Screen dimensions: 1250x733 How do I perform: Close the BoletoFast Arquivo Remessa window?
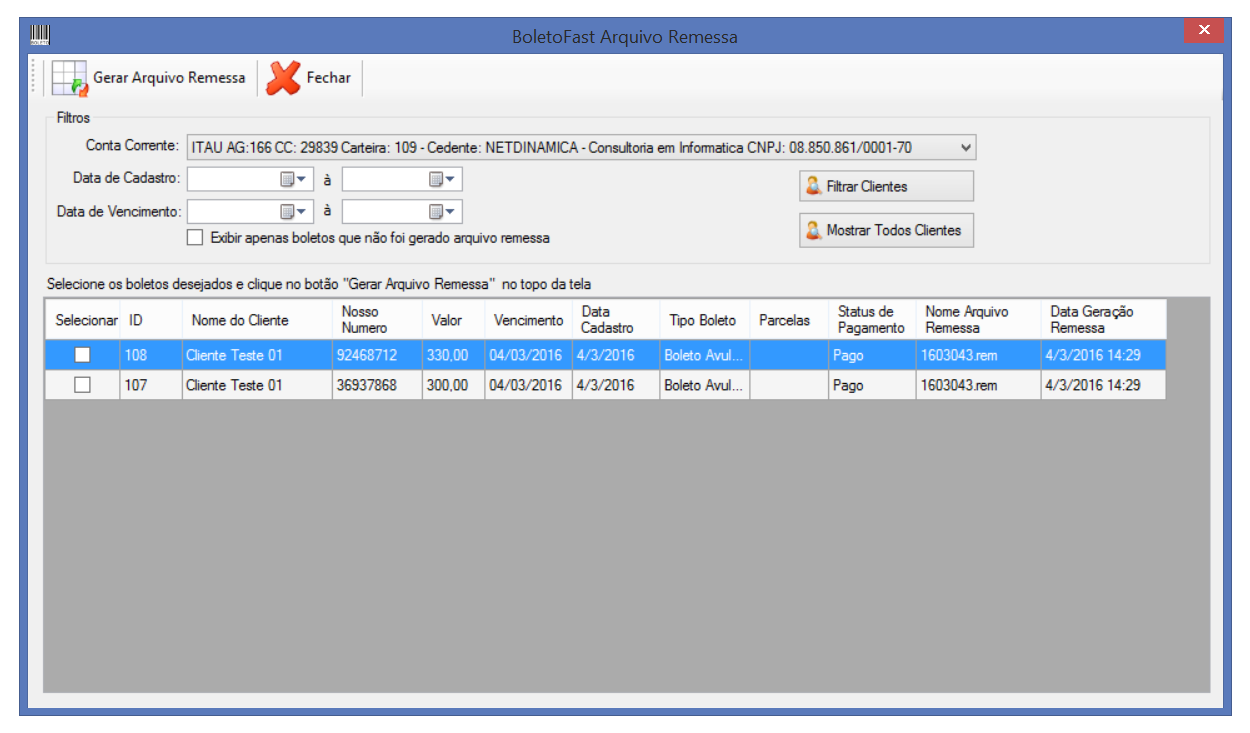pyautogui.click(x=1203, y=31)
